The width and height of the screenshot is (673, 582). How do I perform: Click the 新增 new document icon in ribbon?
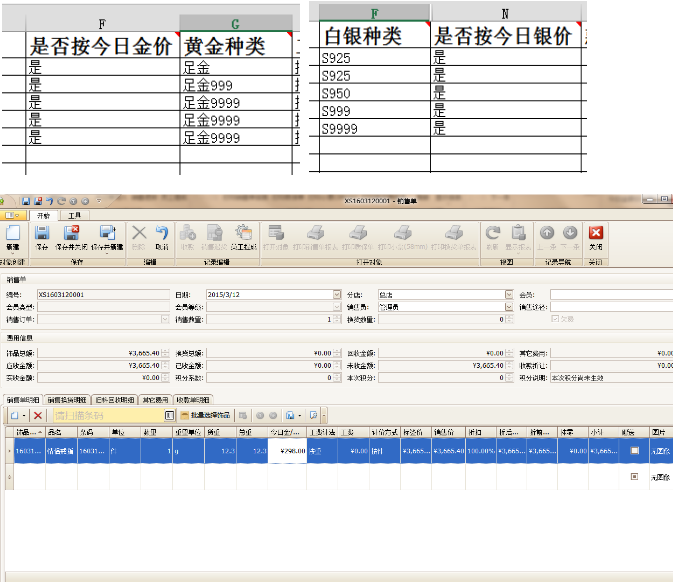pyautogui.click(x=12, y=233)
